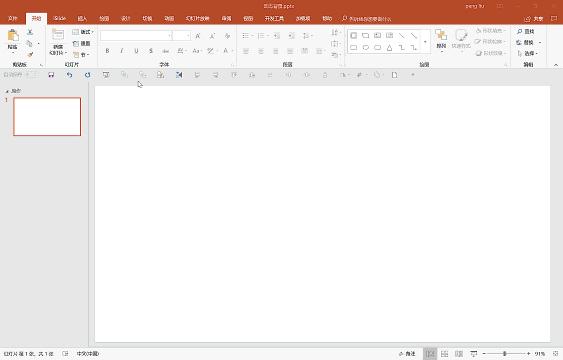
Task: Expand the shapes gallery more arrow
Action: [x=425, y=42]
